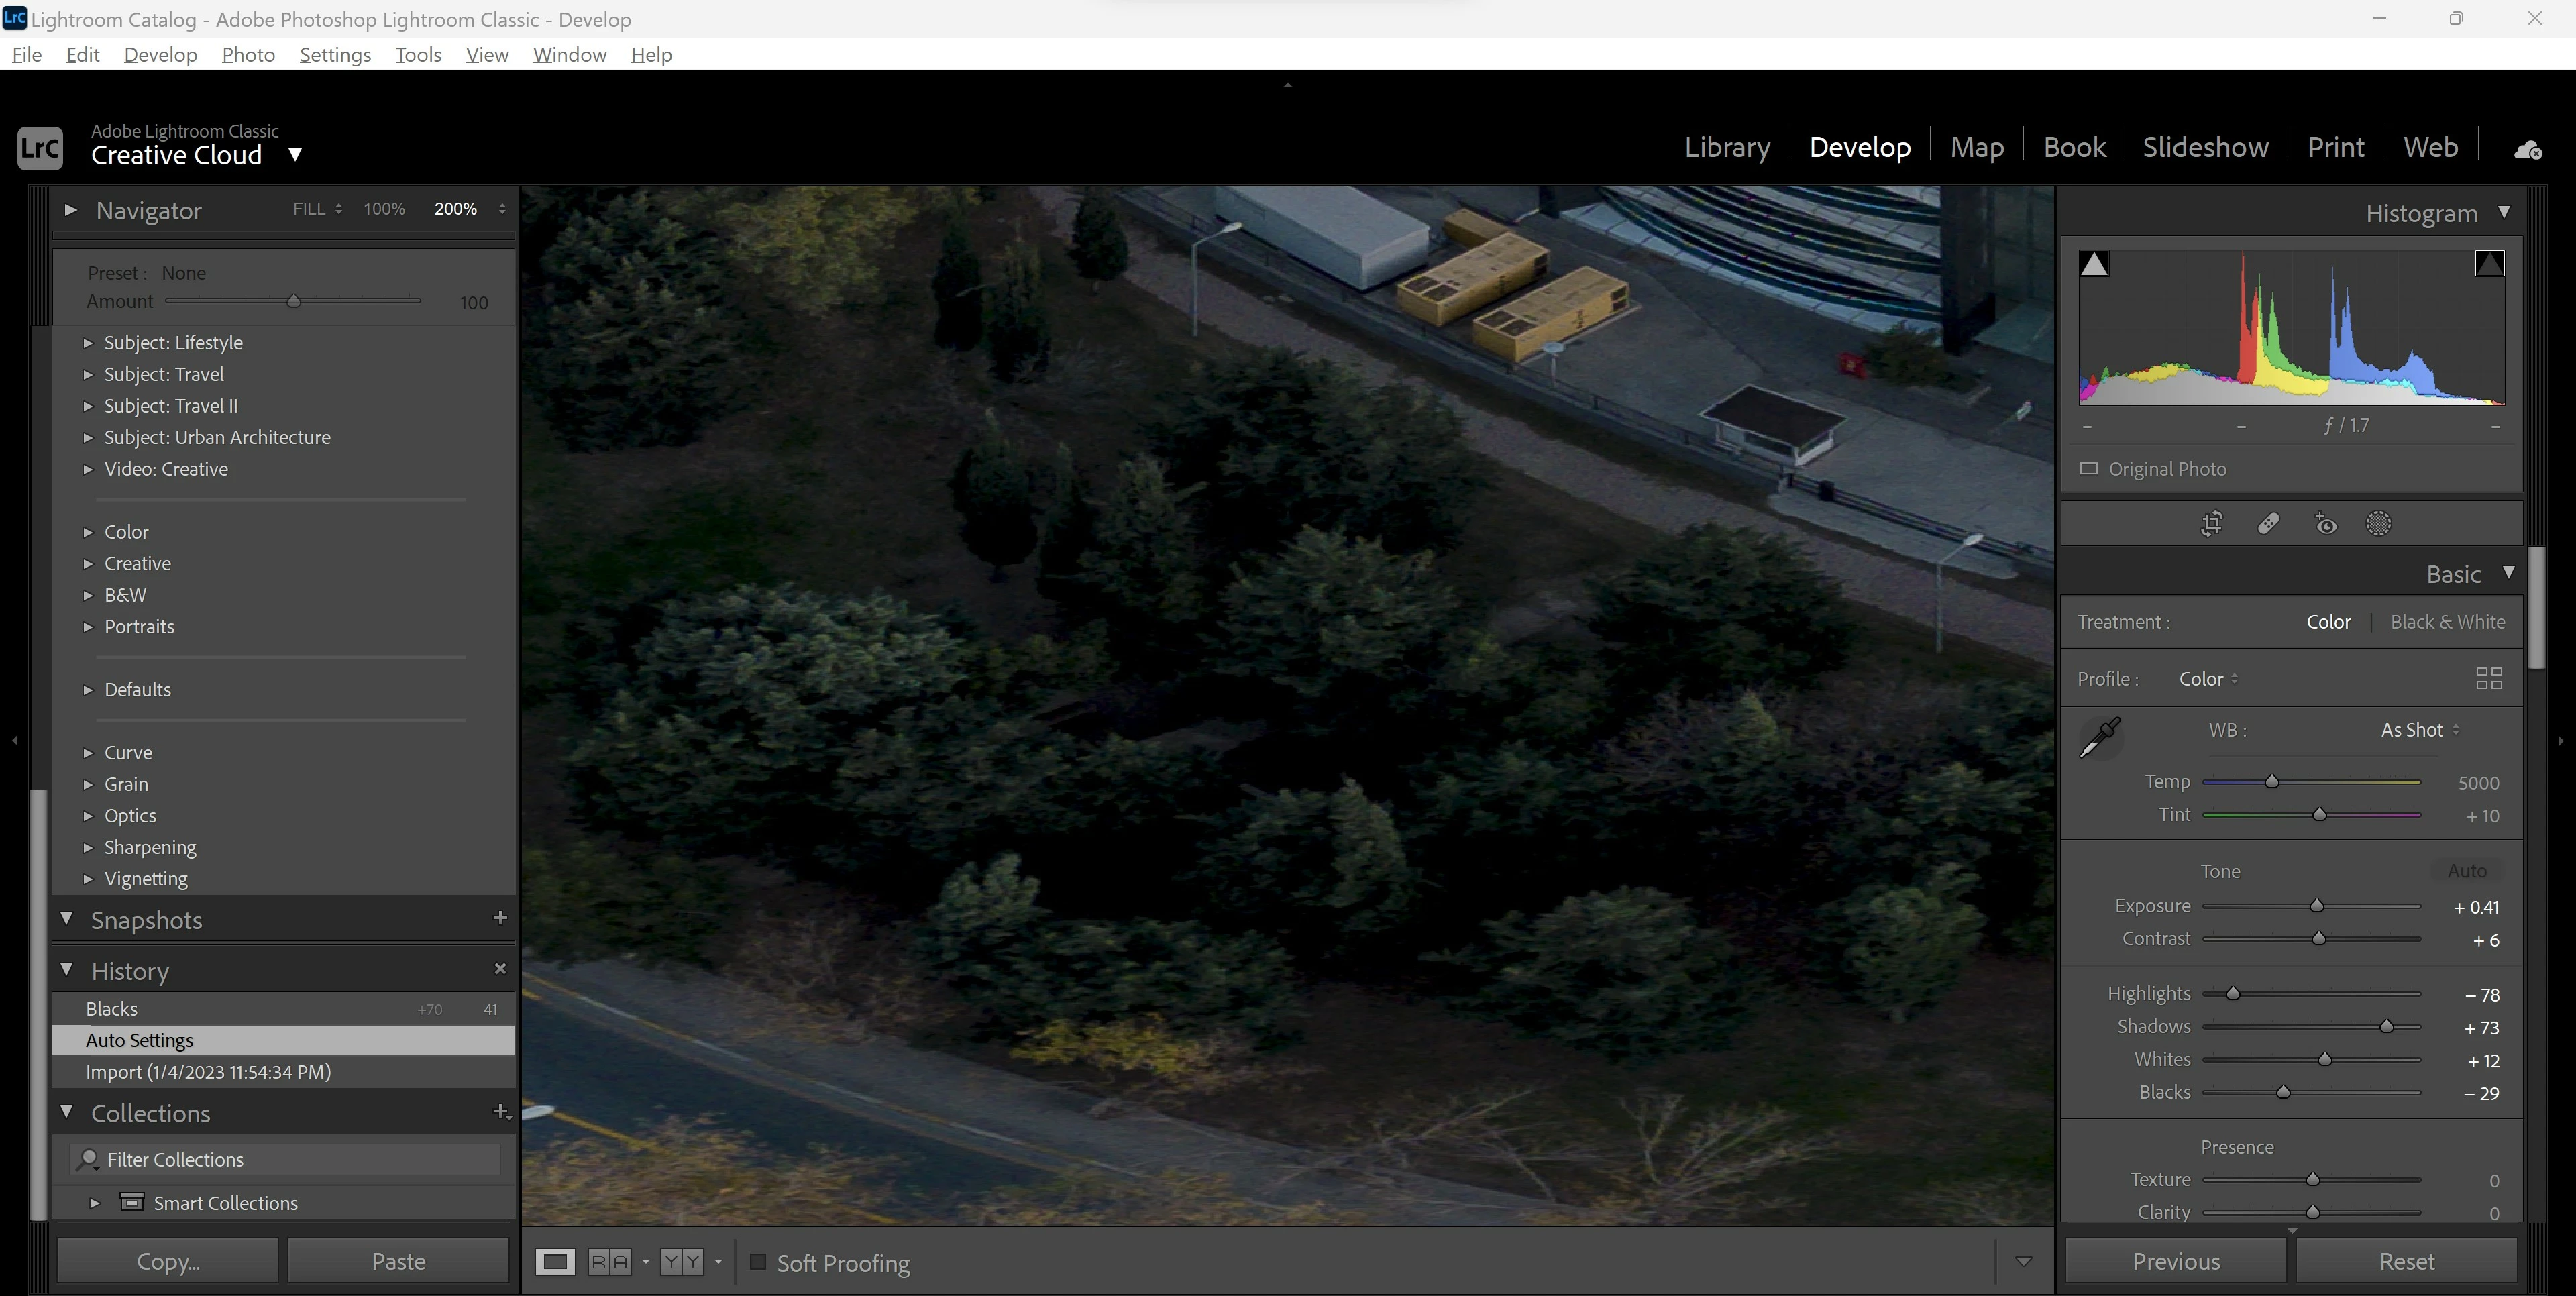This screenshot has height=1296, width=2576.
Task: Toggle shadow clipping indicator in histogram
Action: (2094, 264)
